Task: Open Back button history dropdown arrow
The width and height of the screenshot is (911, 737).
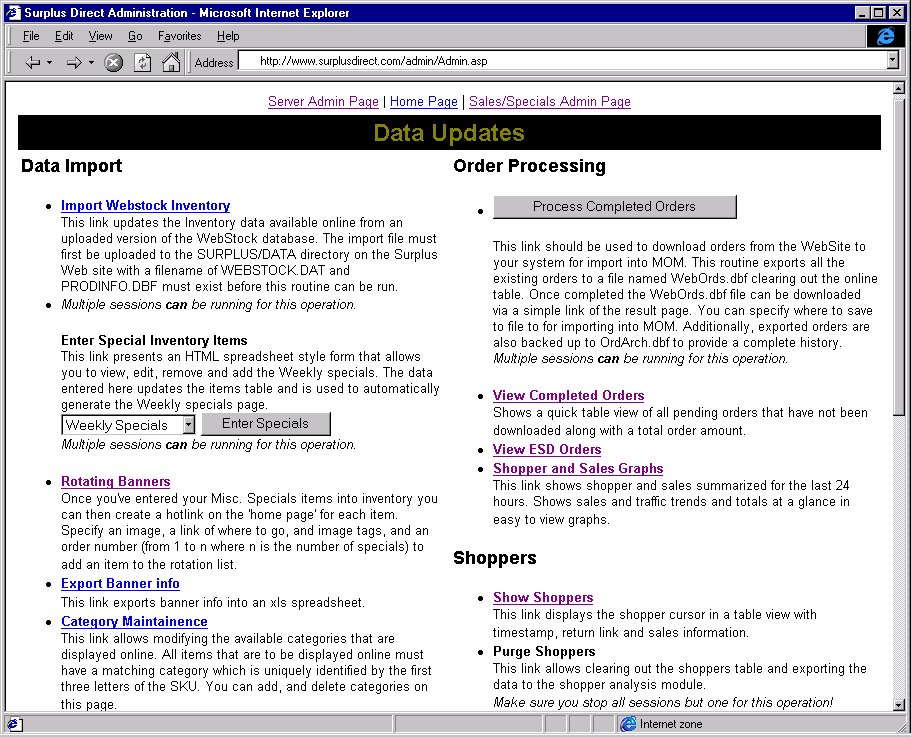Action: (x=49, y=62)
